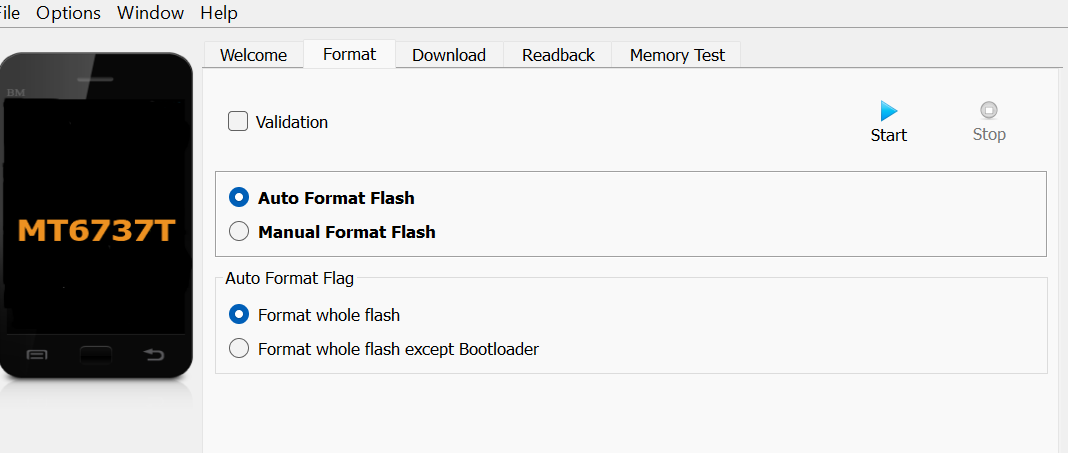Open the Help menu
This screenshot has width=1068, height=453.
tap(219, 13)
